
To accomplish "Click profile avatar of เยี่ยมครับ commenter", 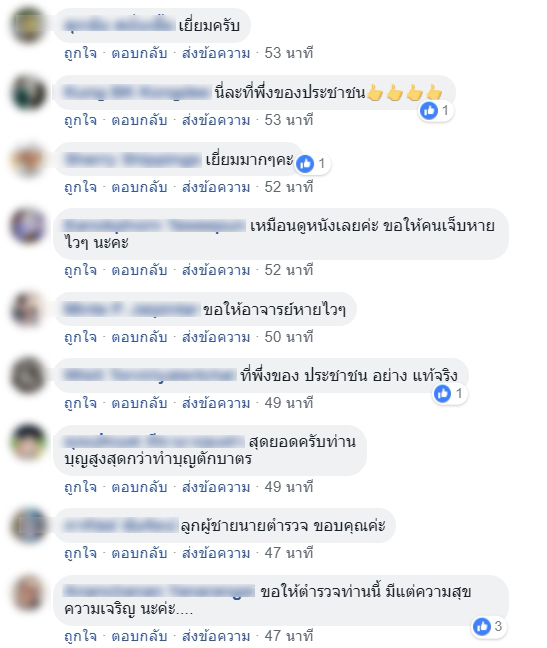I will click(28, 26).
